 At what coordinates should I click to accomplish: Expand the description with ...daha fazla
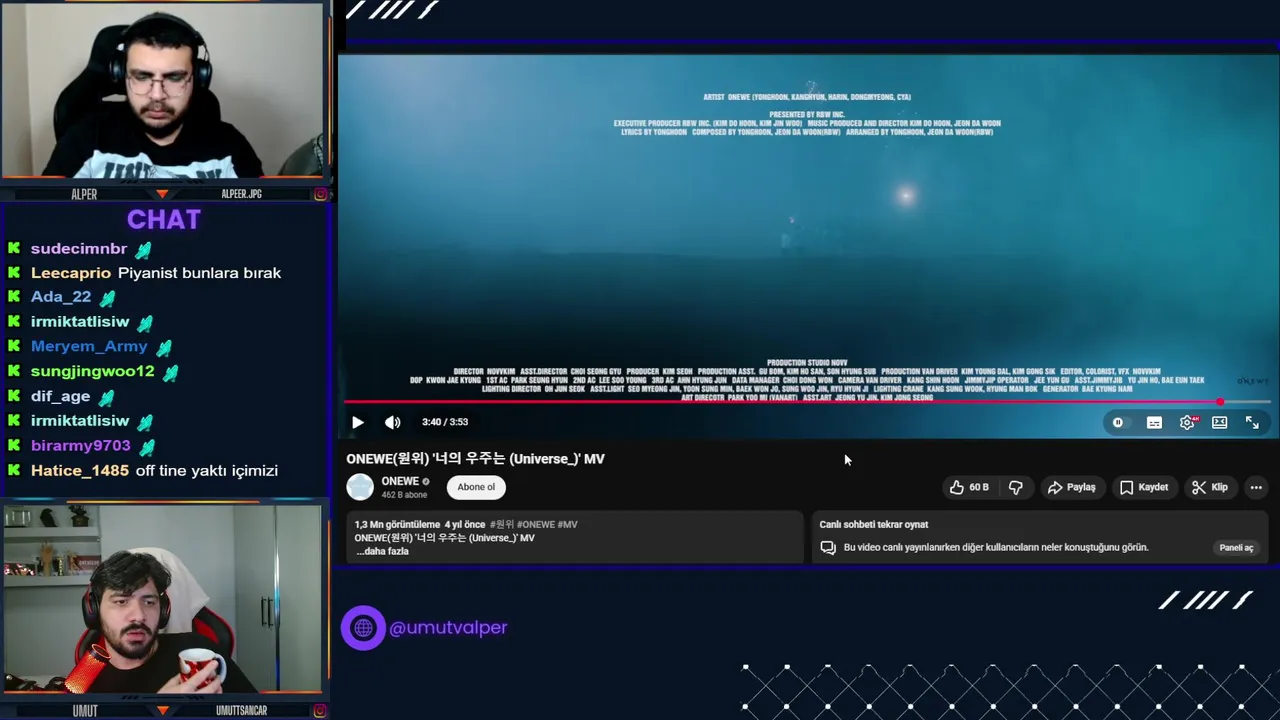[383, 551]
